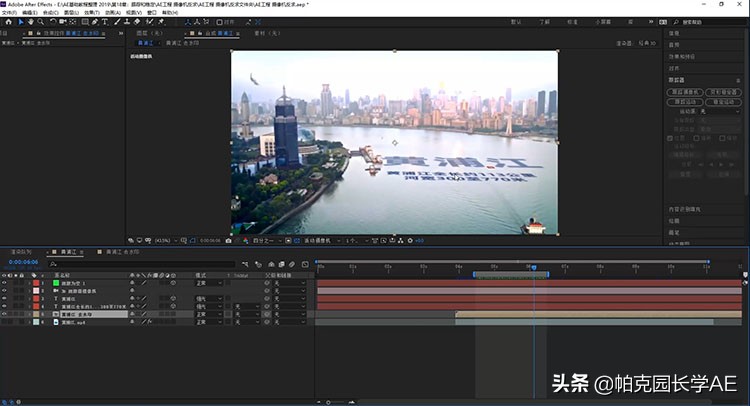The height and width of the screenshot is (406, 750).
Task: Click the timeline layer search field
Action: coord(142,264)
